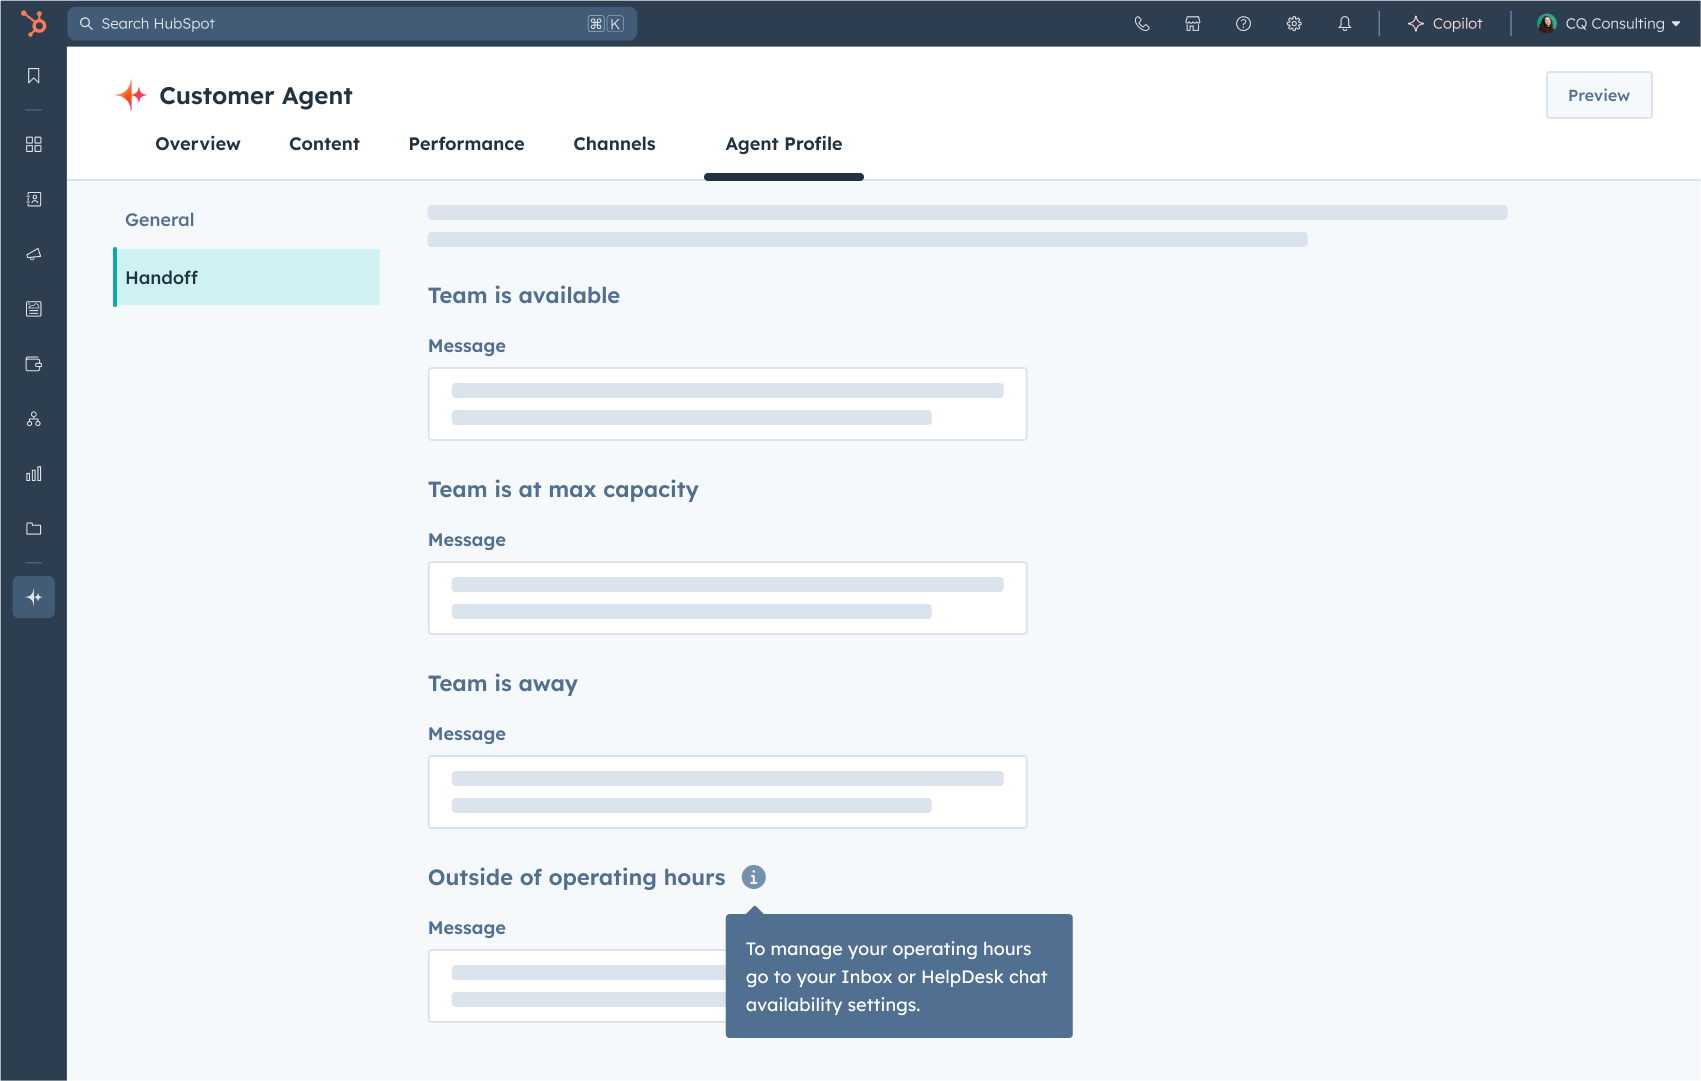Click the info icon beside Outside of operating hours
Viewport: 1701px width, 1081px height.
(753, 877)
